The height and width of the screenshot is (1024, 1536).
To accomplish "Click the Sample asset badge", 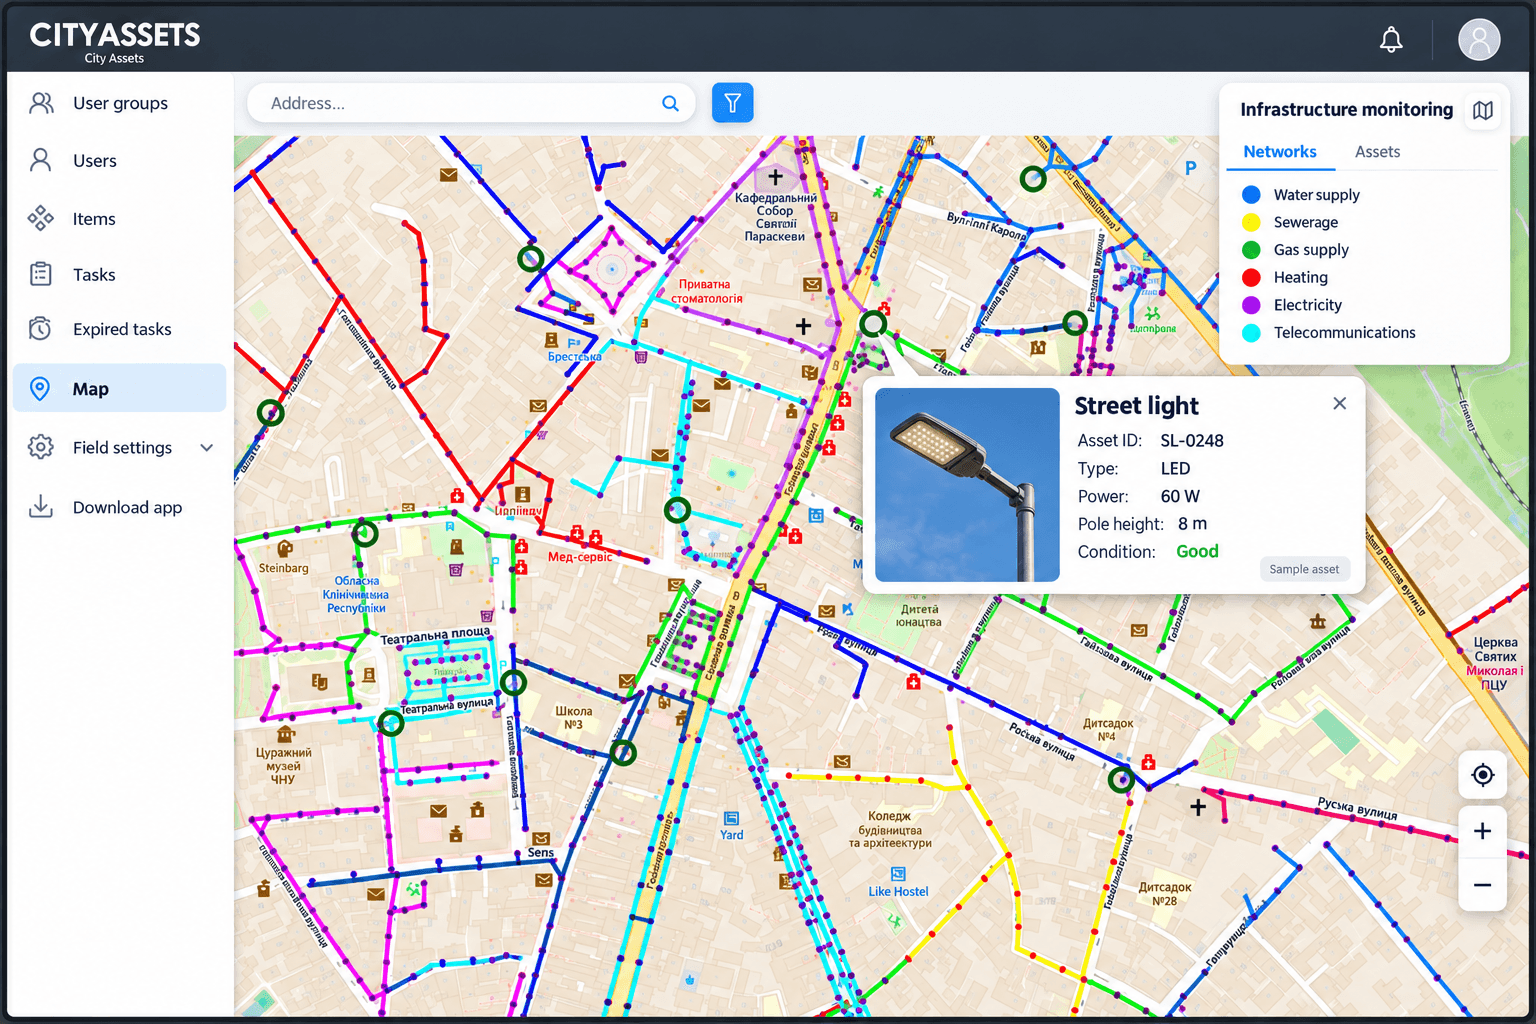I will click(x=1304, y=569).
